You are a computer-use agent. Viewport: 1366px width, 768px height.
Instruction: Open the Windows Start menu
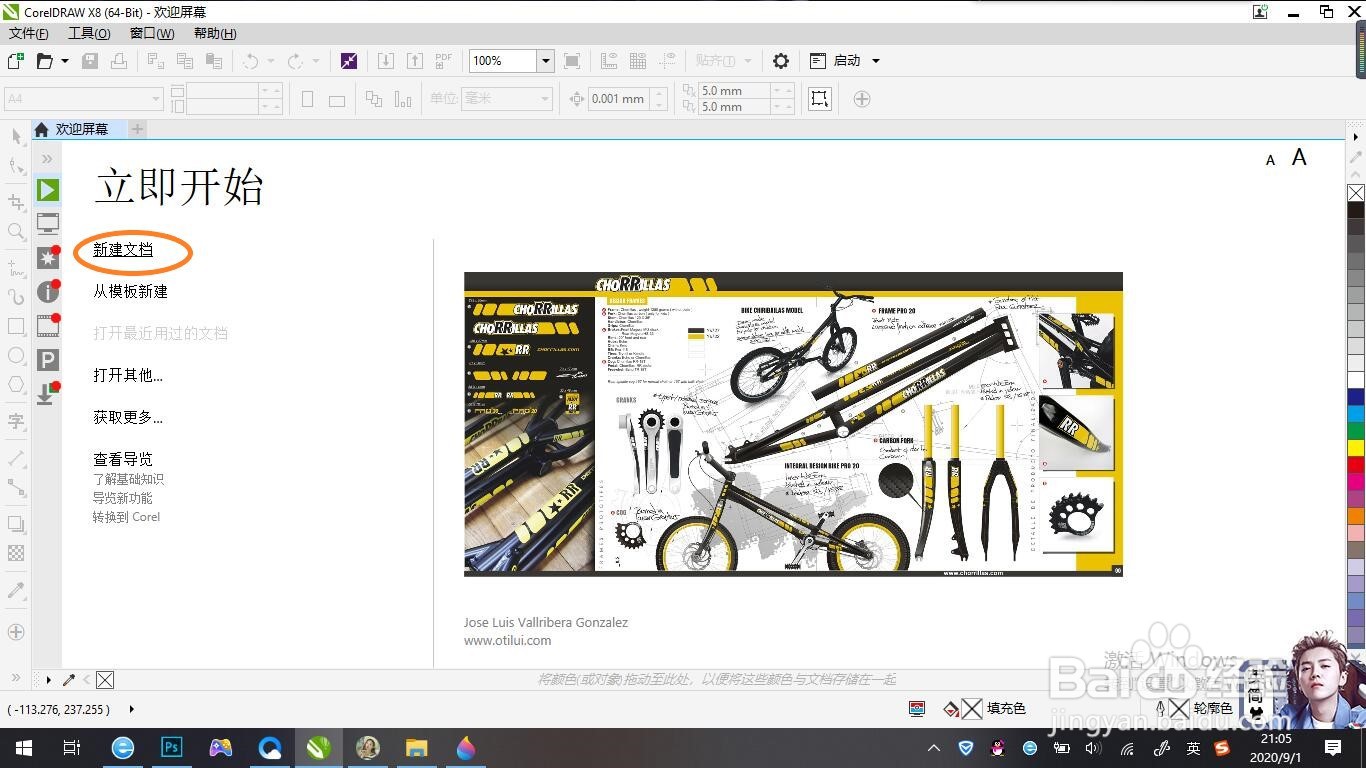click(23, 748)
